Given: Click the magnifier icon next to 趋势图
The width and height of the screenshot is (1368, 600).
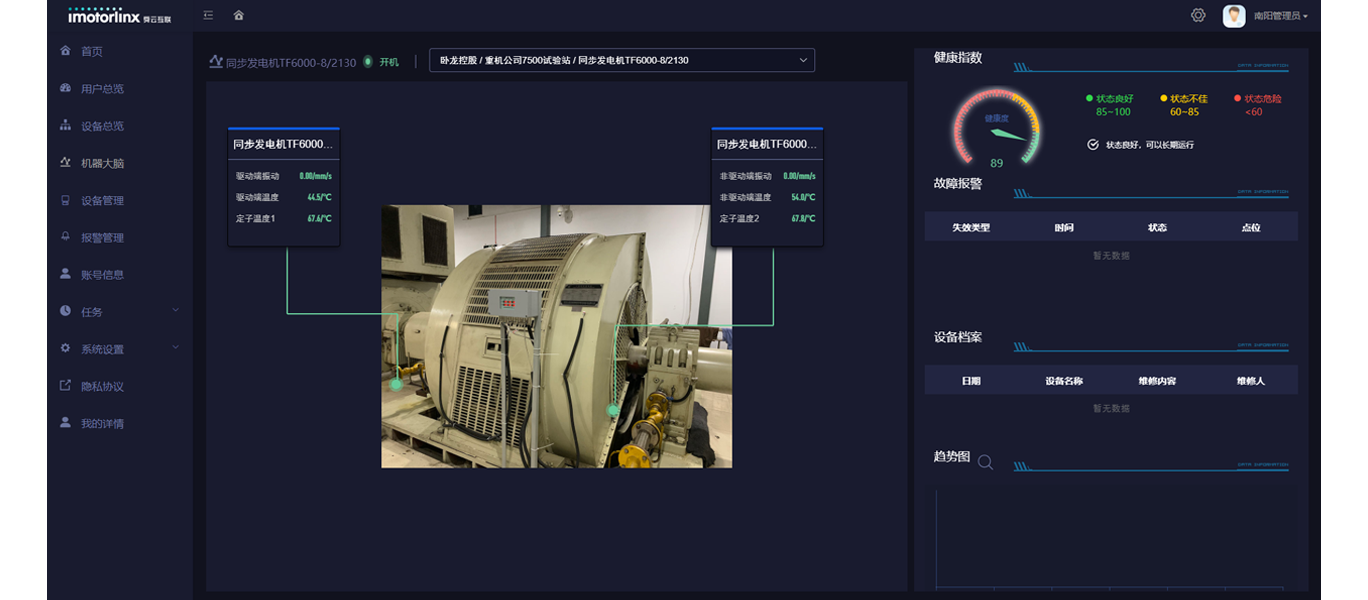Looking at the screenshot, I should (985, 462).
